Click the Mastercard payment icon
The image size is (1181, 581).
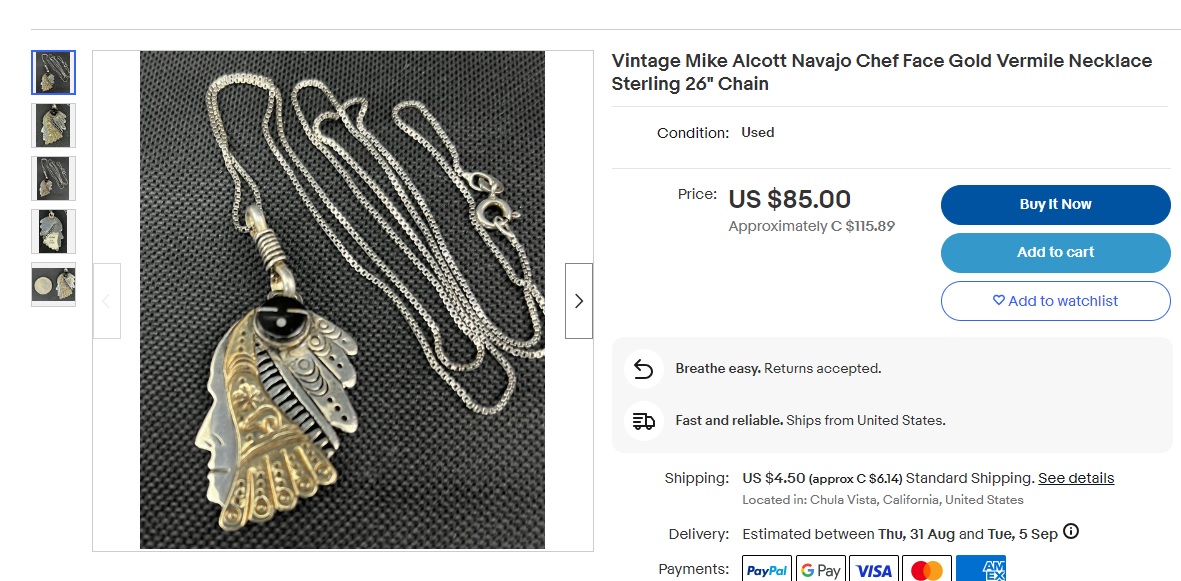click(x=927, y=570)
